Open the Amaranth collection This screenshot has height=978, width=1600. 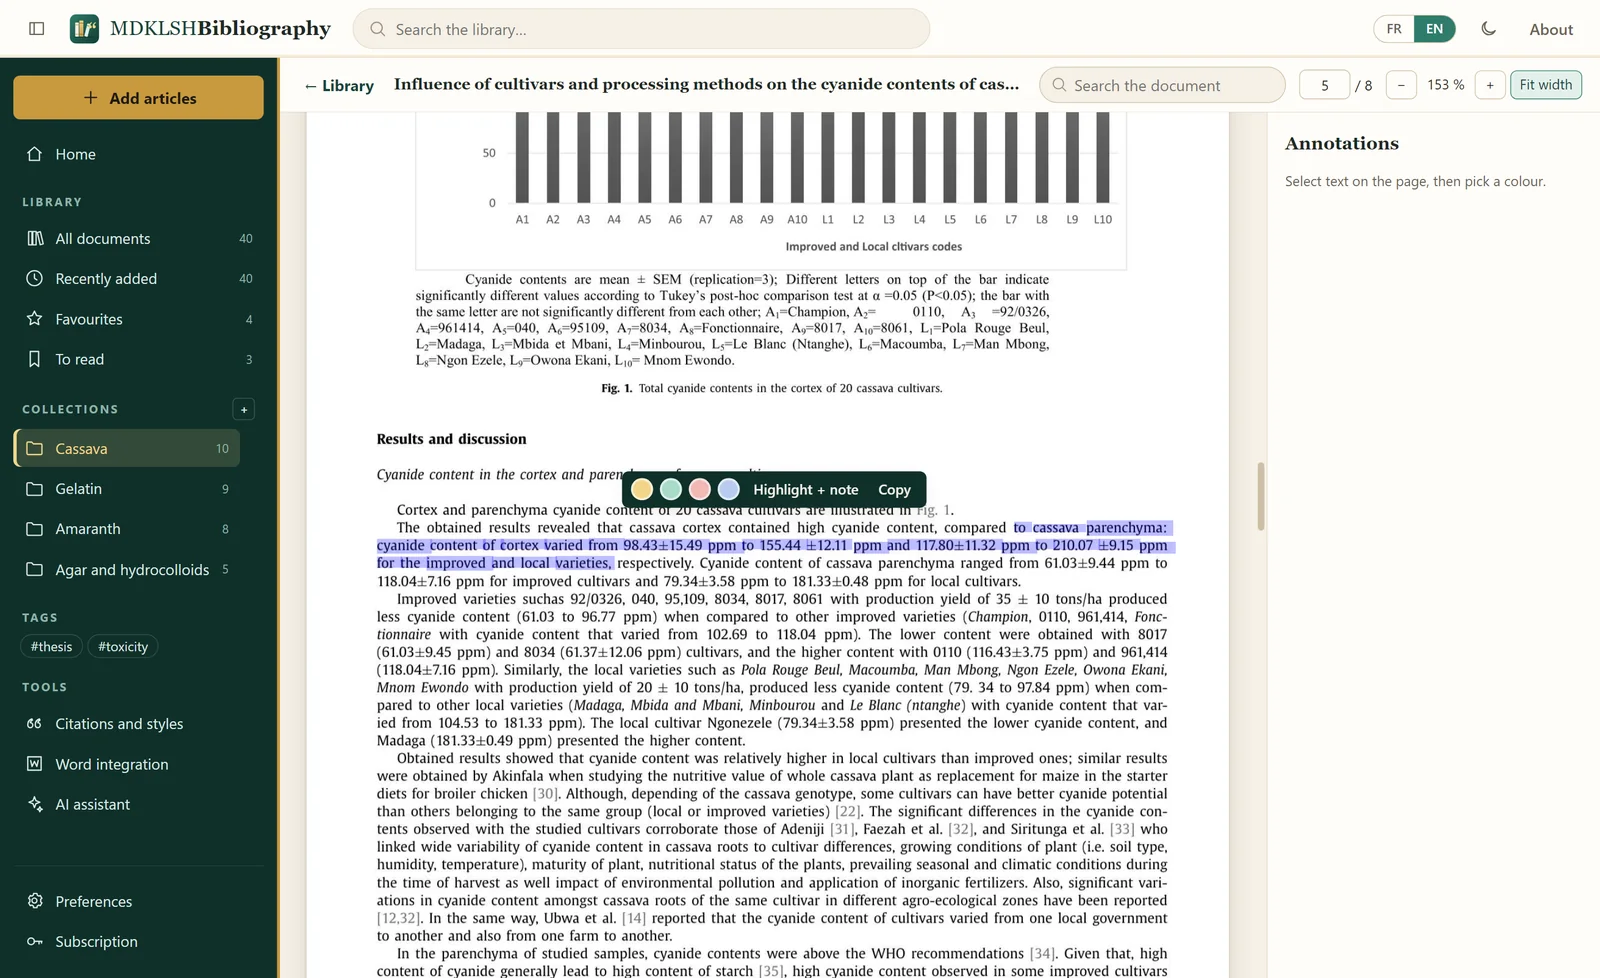point(127,528)
